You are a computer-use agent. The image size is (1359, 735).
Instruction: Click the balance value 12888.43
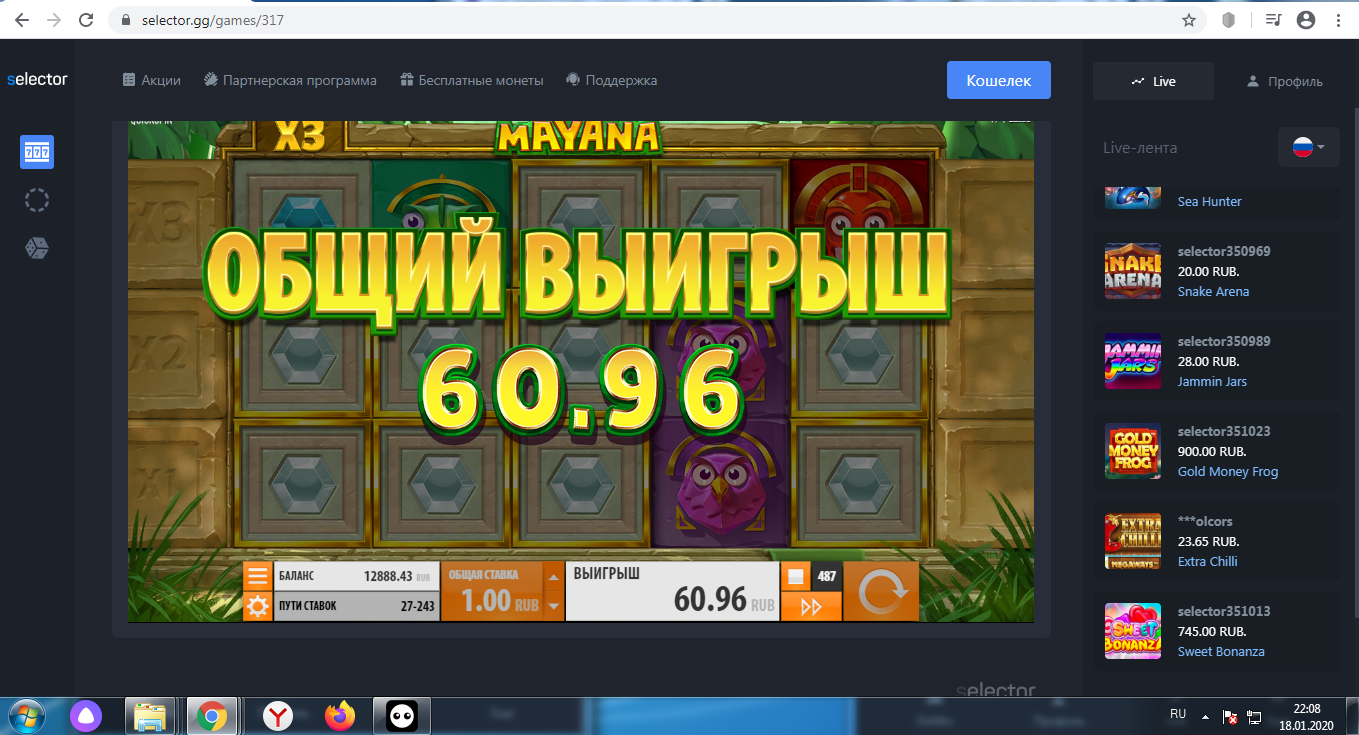(388, 576)
